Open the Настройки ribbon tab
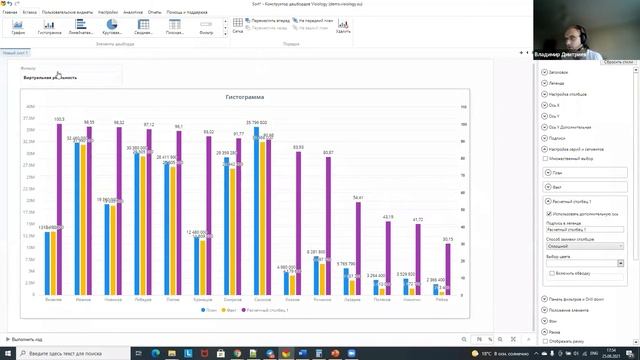Viewport: 640px width, 360px height. tap(108, 12)
